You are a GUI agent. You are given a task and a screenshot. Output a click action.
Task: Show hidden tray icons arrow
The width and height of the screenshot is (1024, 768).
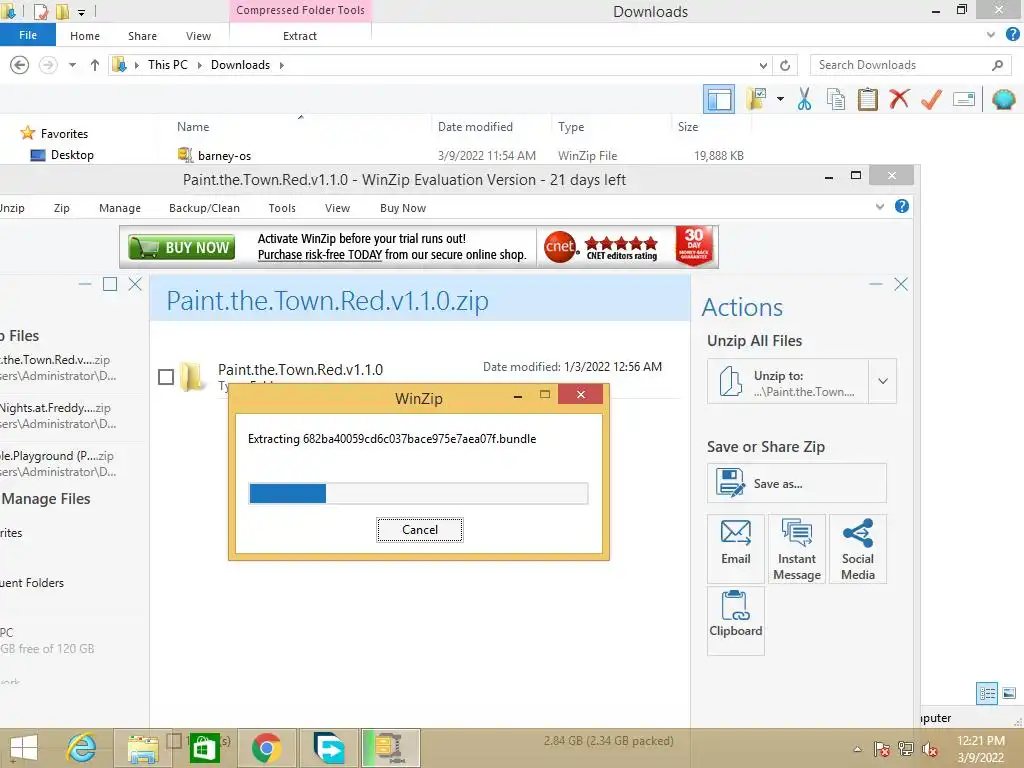click(x=857, y=749)
